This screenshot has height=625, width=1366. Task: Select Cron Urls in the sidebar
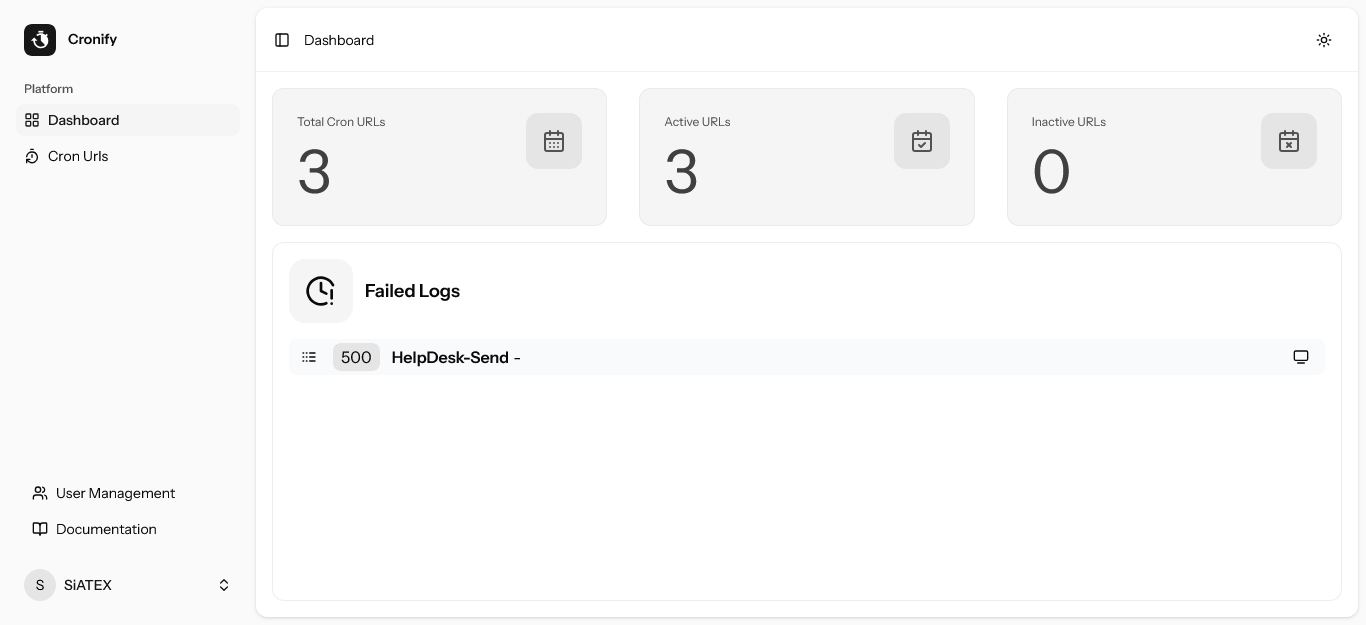(x=78, y=156)
